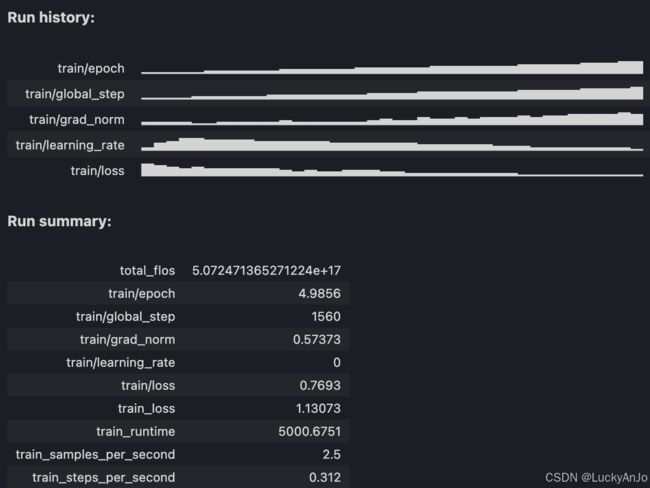Click the train/epoch label in Run history
The width and height of the screenshot is (650, 488).
click(91, 68)
